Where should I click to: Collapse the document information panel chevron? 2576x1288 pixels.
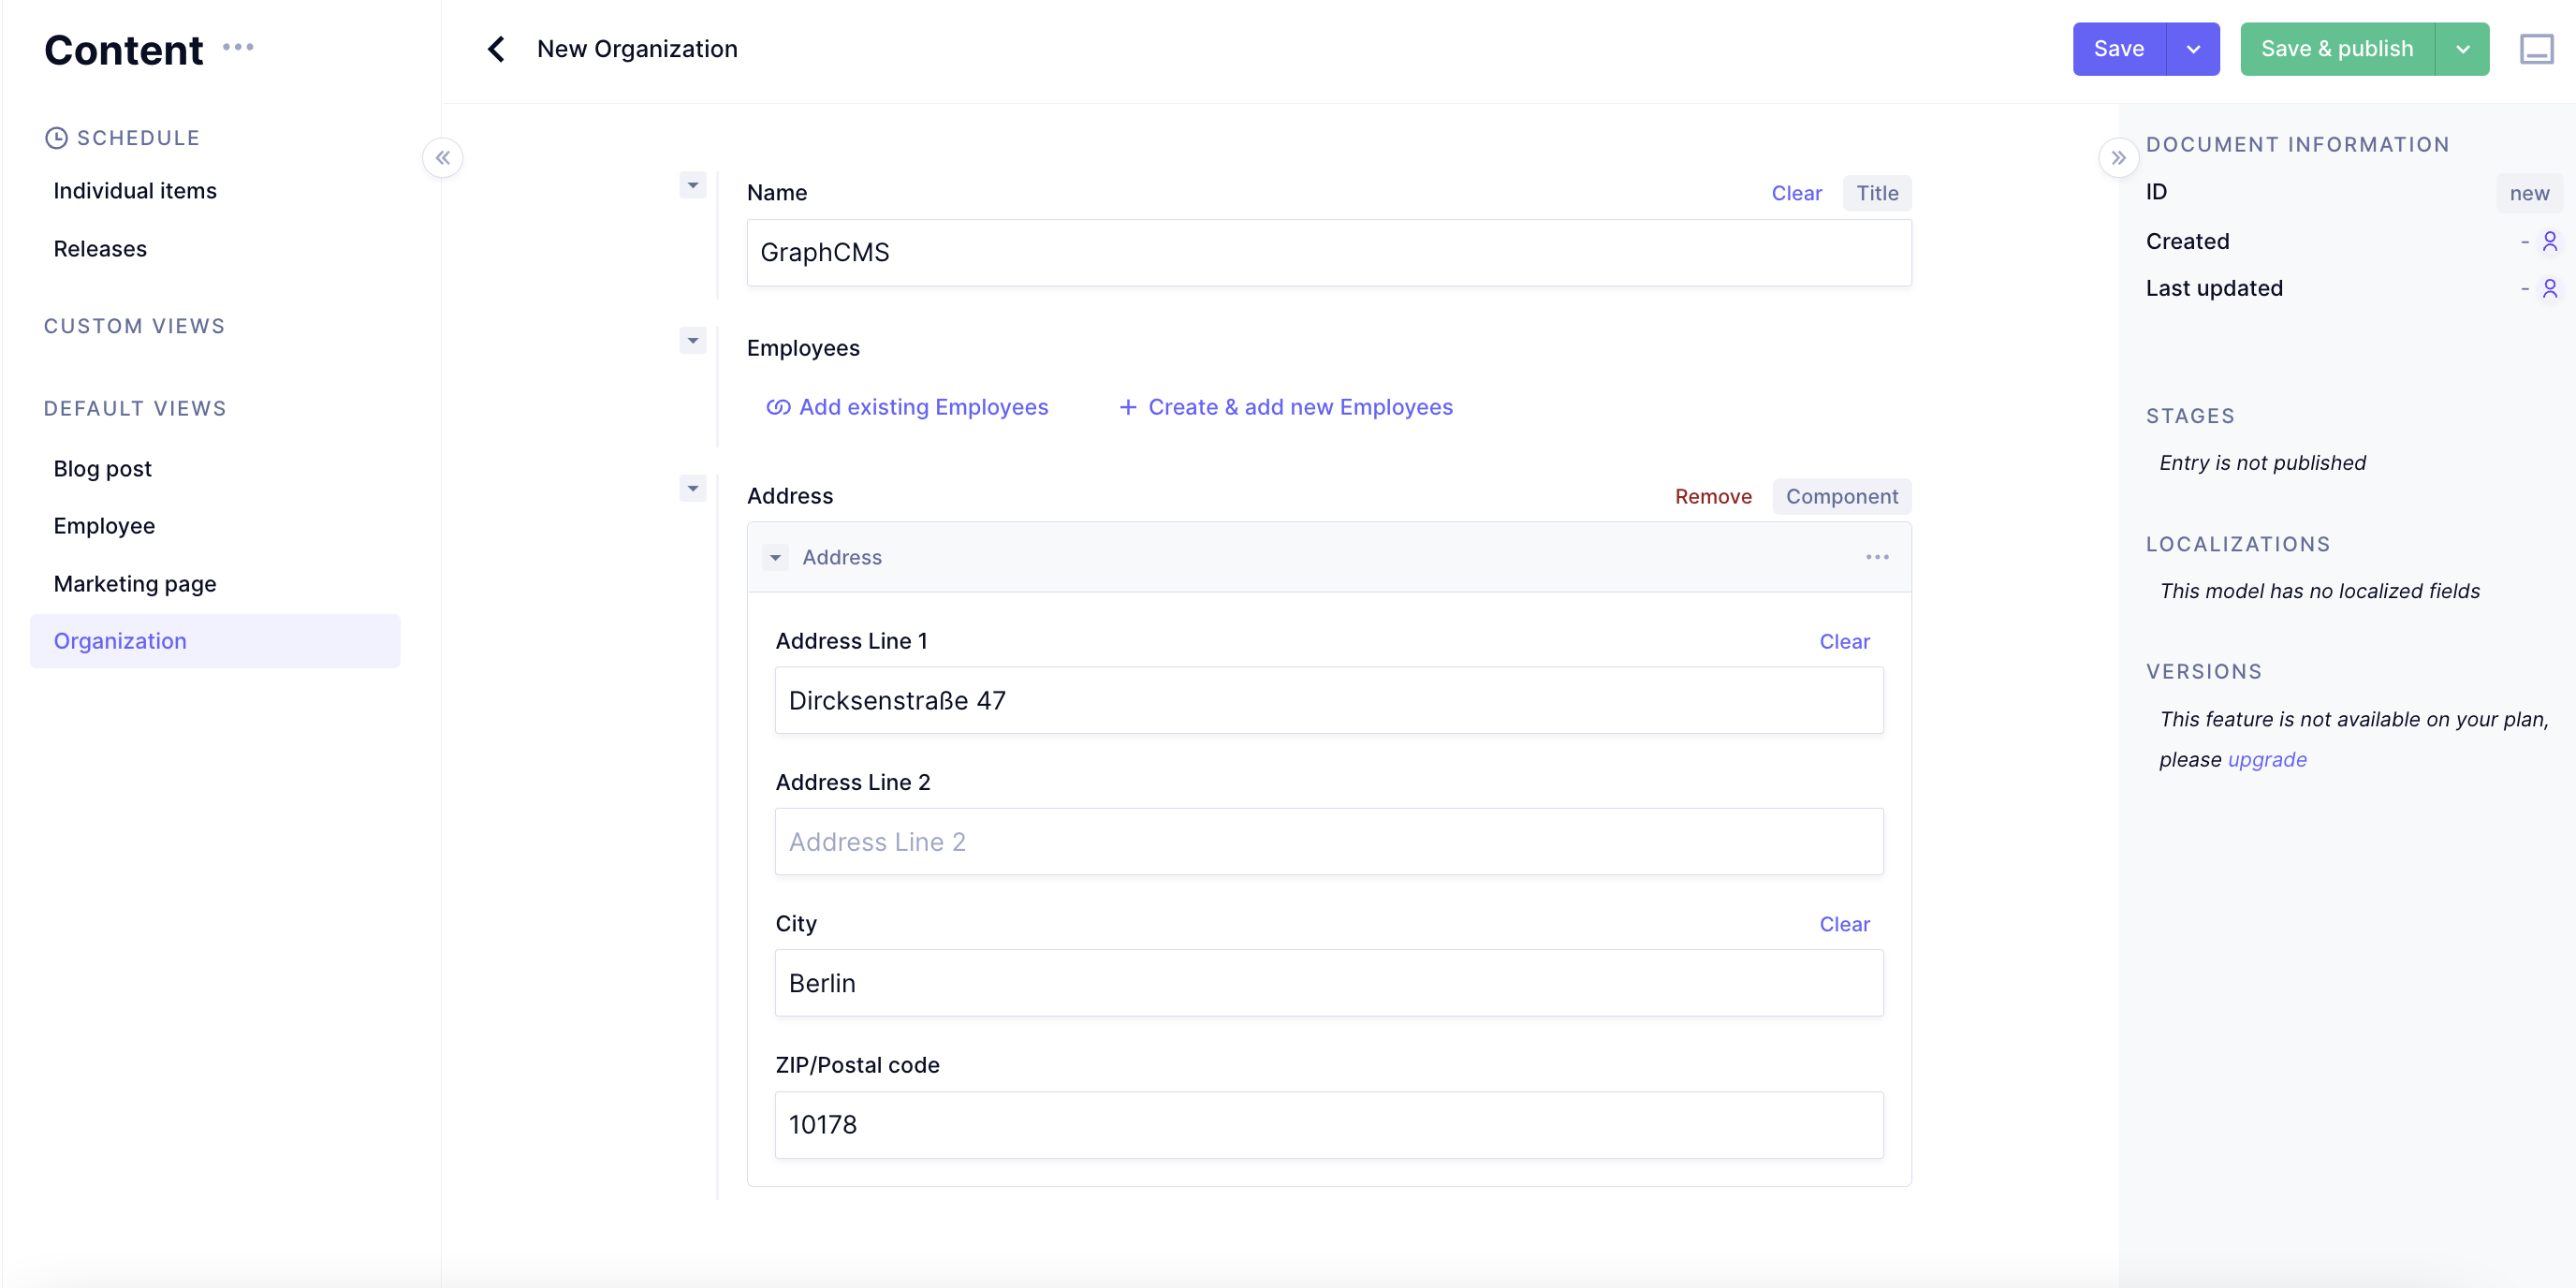click(x=2118, y=158)
